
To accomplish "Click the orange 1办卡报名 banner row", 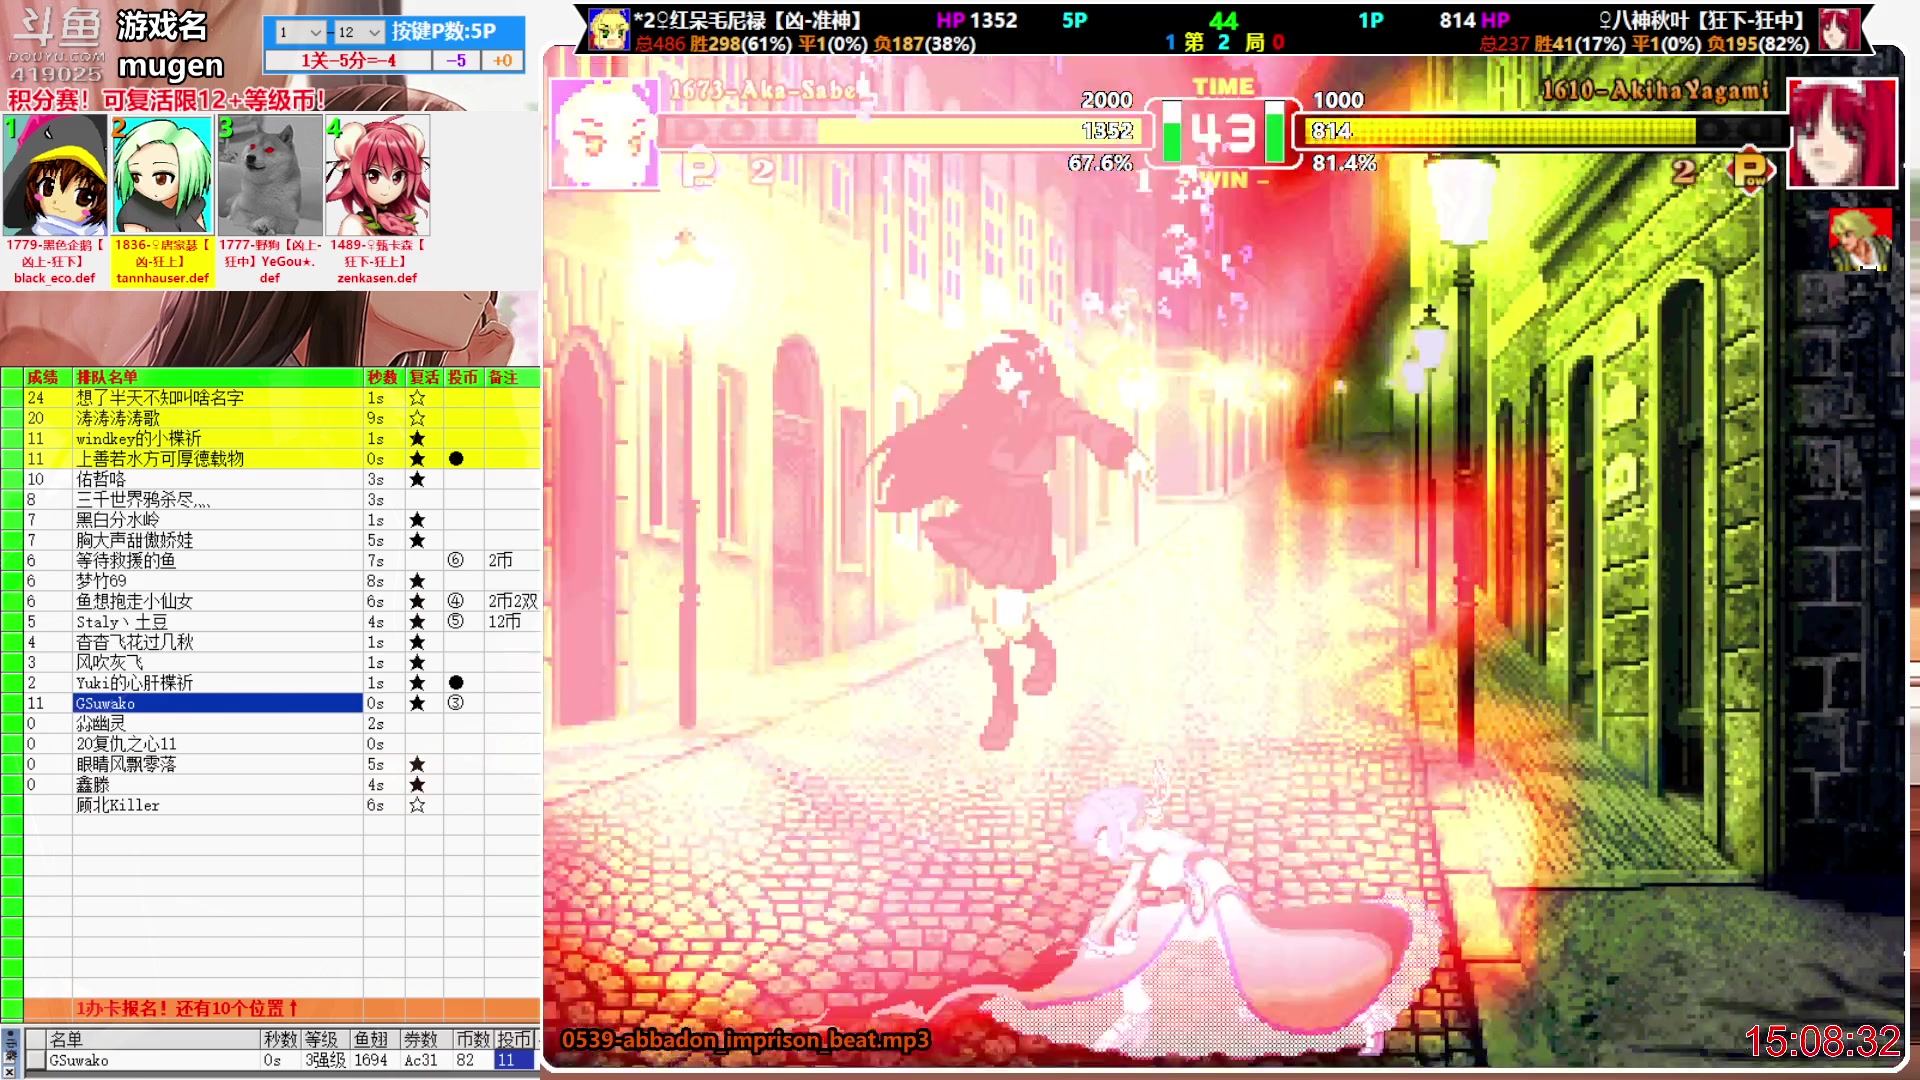I will click(281, 1008).
